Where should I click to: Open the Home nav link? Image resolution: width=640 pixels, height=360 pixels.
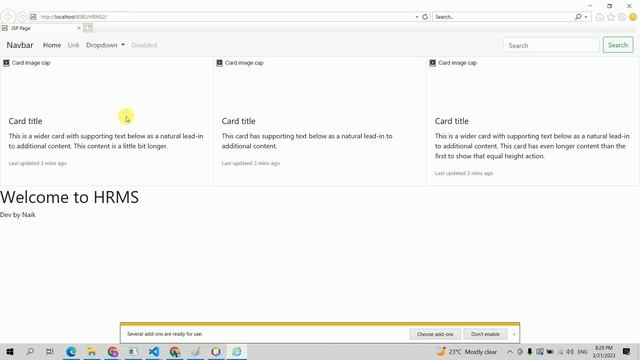click(52, 45)
